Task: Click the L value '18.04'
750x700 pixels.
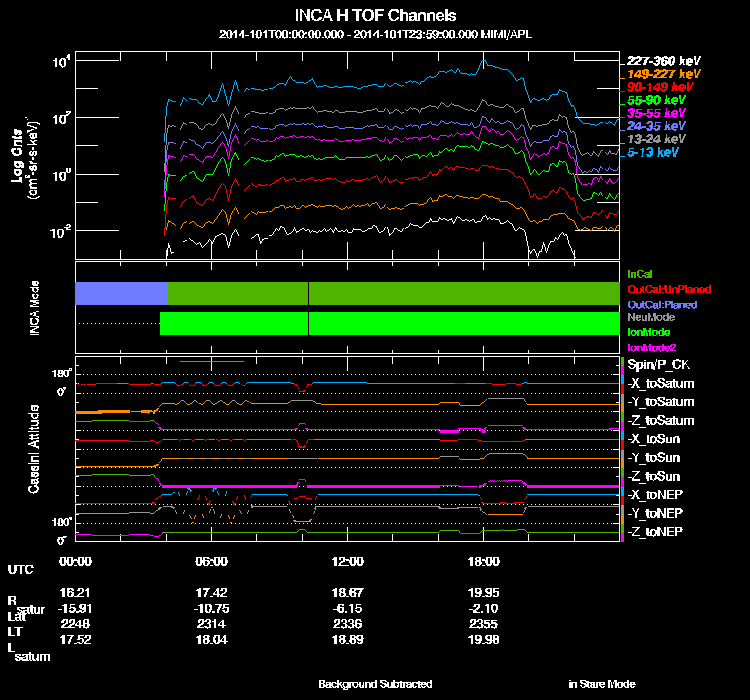Action: (211, 639)
